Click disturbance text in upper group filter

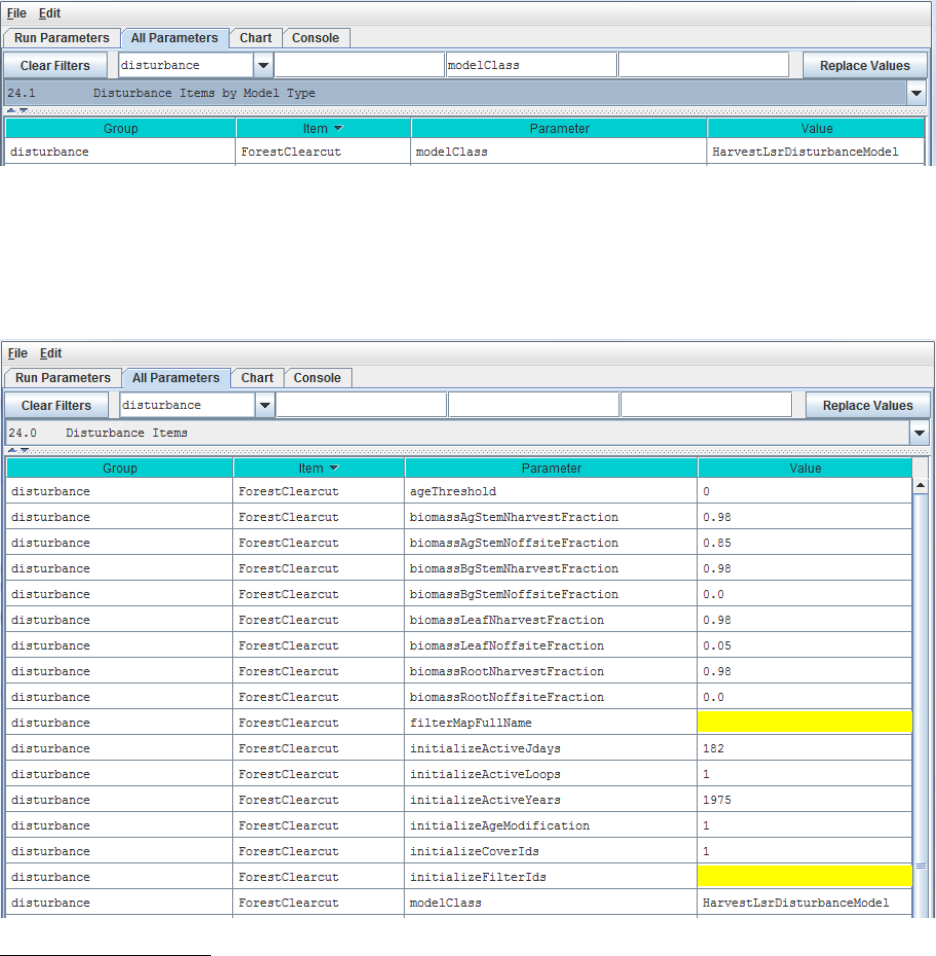160,65
